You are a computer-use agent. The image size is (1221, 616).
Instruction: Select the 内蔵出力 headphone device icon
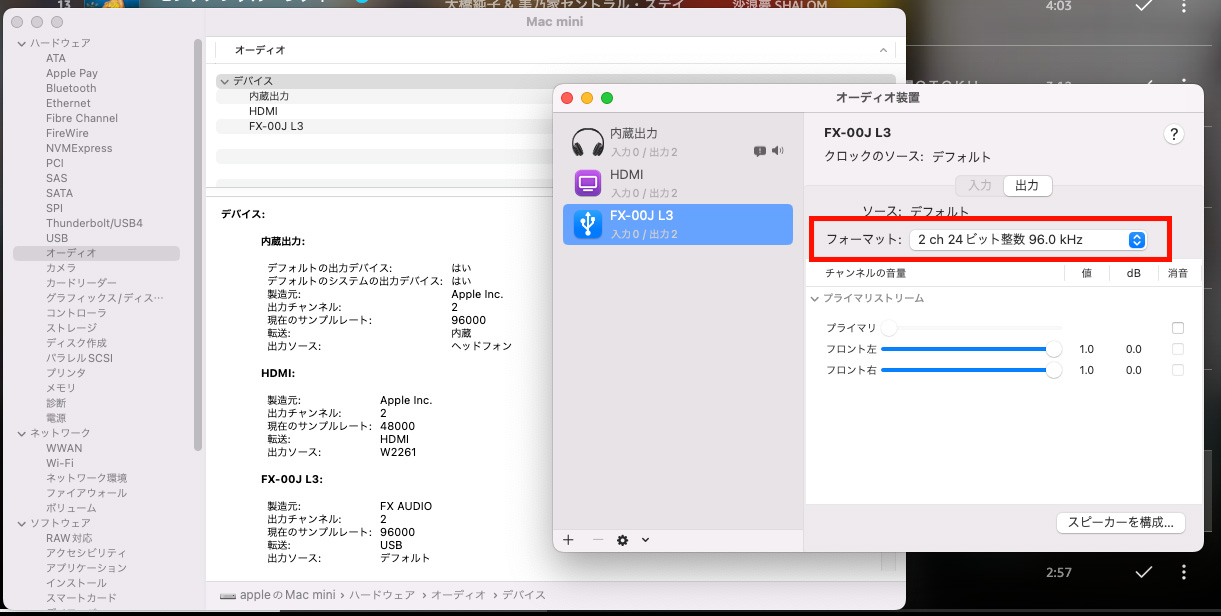[x=588, y=142]
